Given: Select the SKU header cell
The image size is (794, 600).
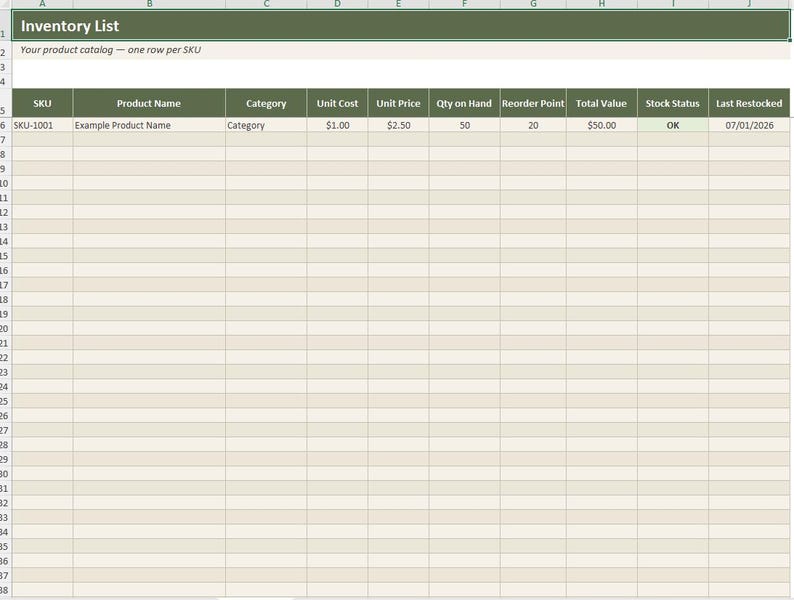Looking at the screenshot, I should click(43, 103).
